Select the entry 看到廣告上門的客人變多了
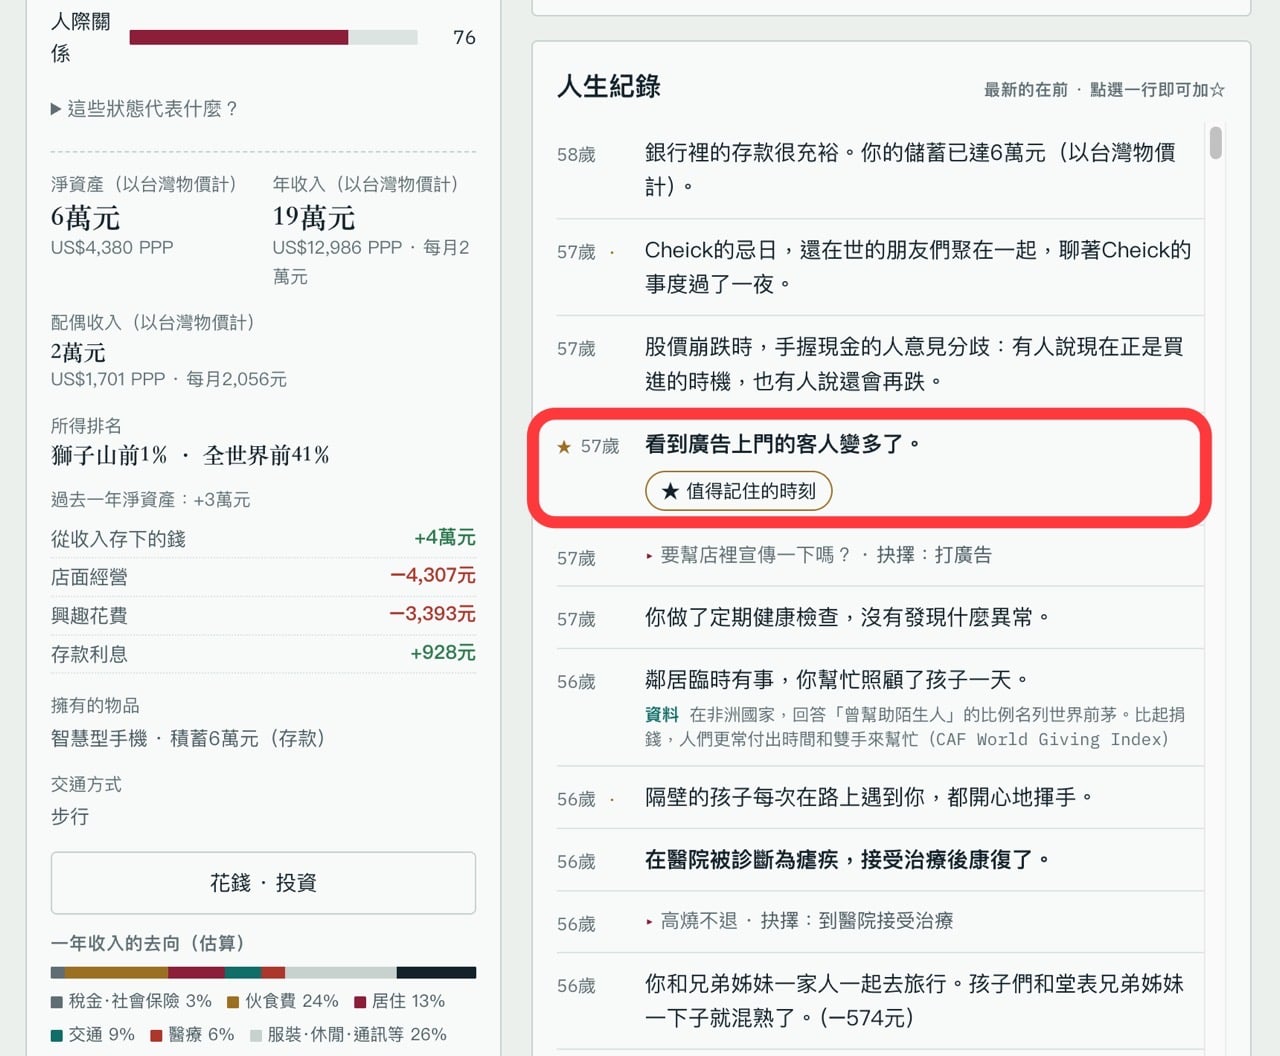1280x1056 pixels. [x=880, y=468]
